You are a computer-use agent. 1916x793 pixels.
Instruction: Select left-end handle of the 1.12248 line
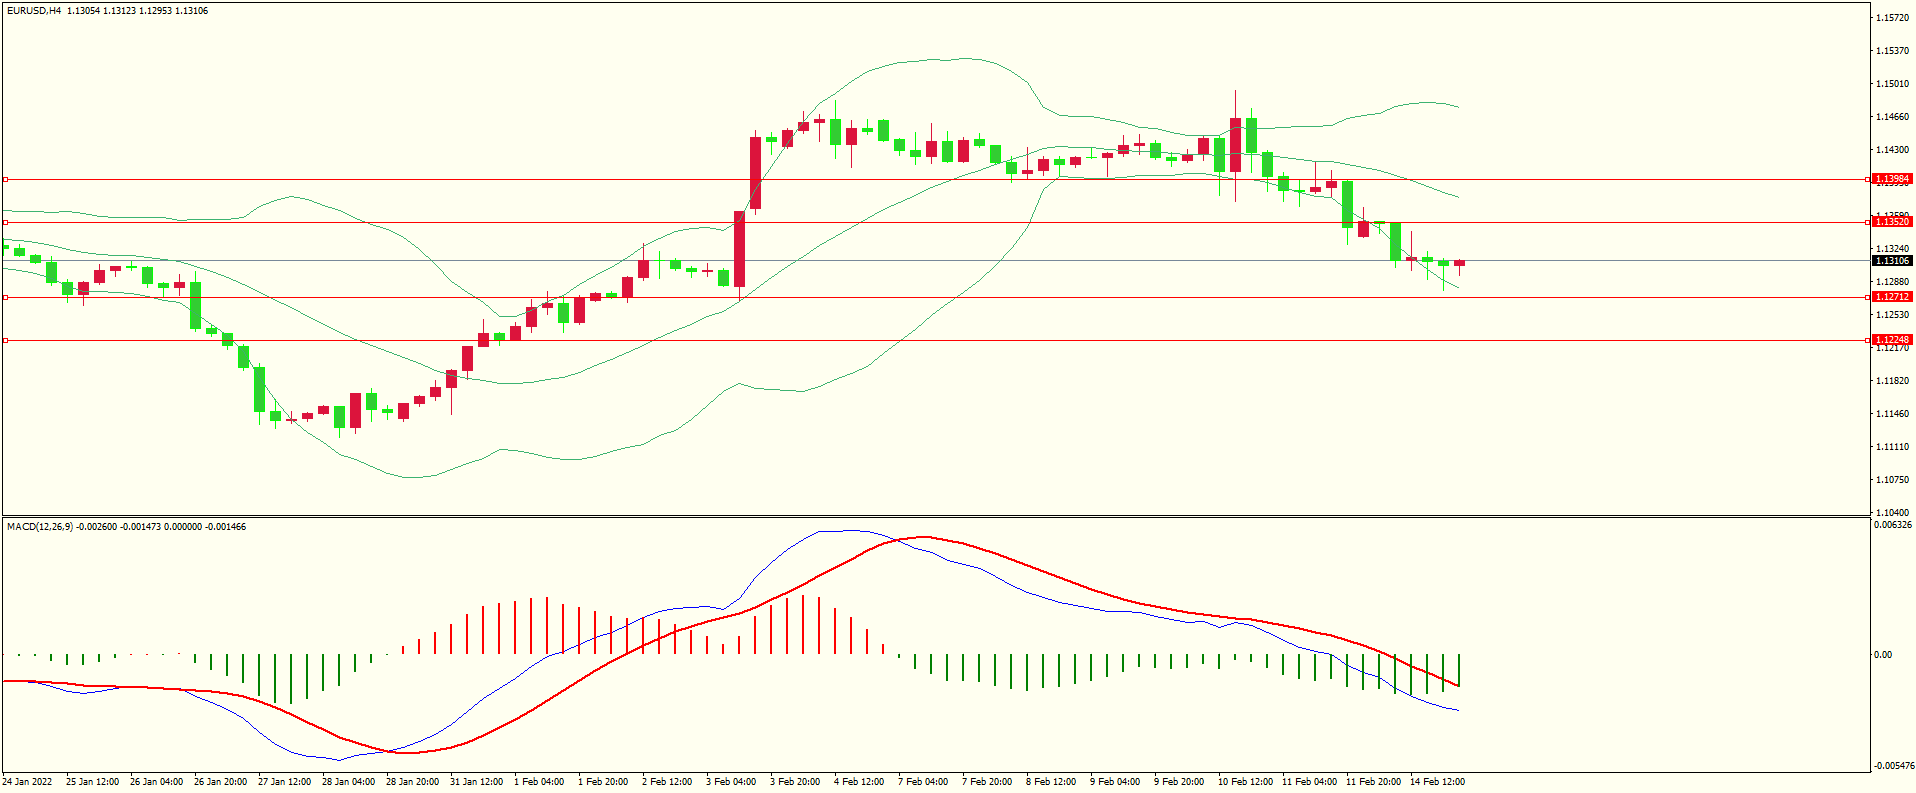(5, 340)
